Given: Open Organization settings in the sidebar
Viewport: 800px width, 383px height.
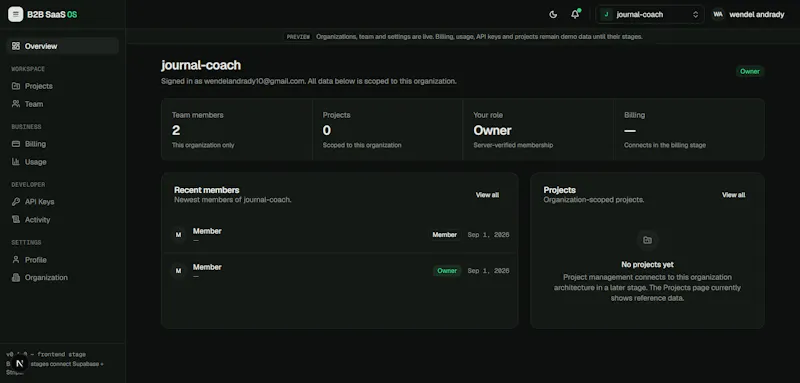Looking at the screenshot, I should click(x=62, y=277).
